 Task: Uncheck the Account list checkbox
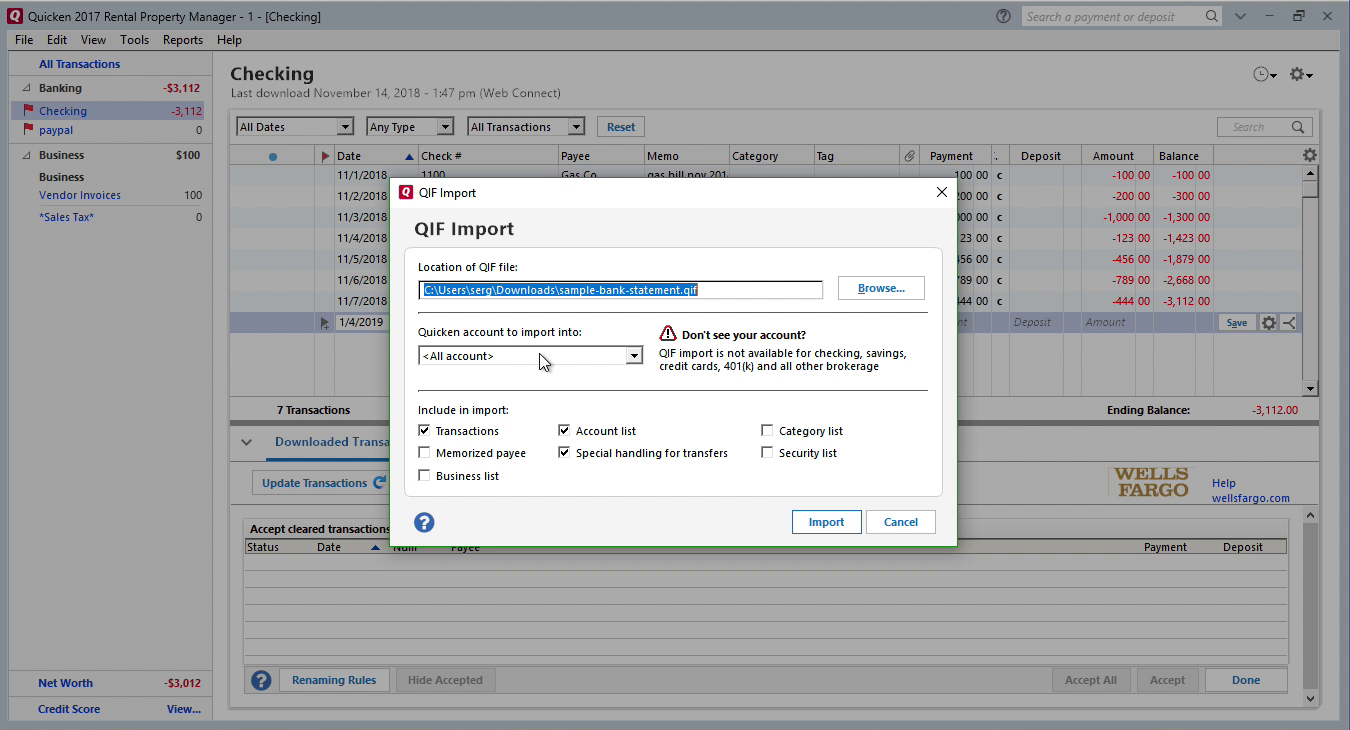565,430
